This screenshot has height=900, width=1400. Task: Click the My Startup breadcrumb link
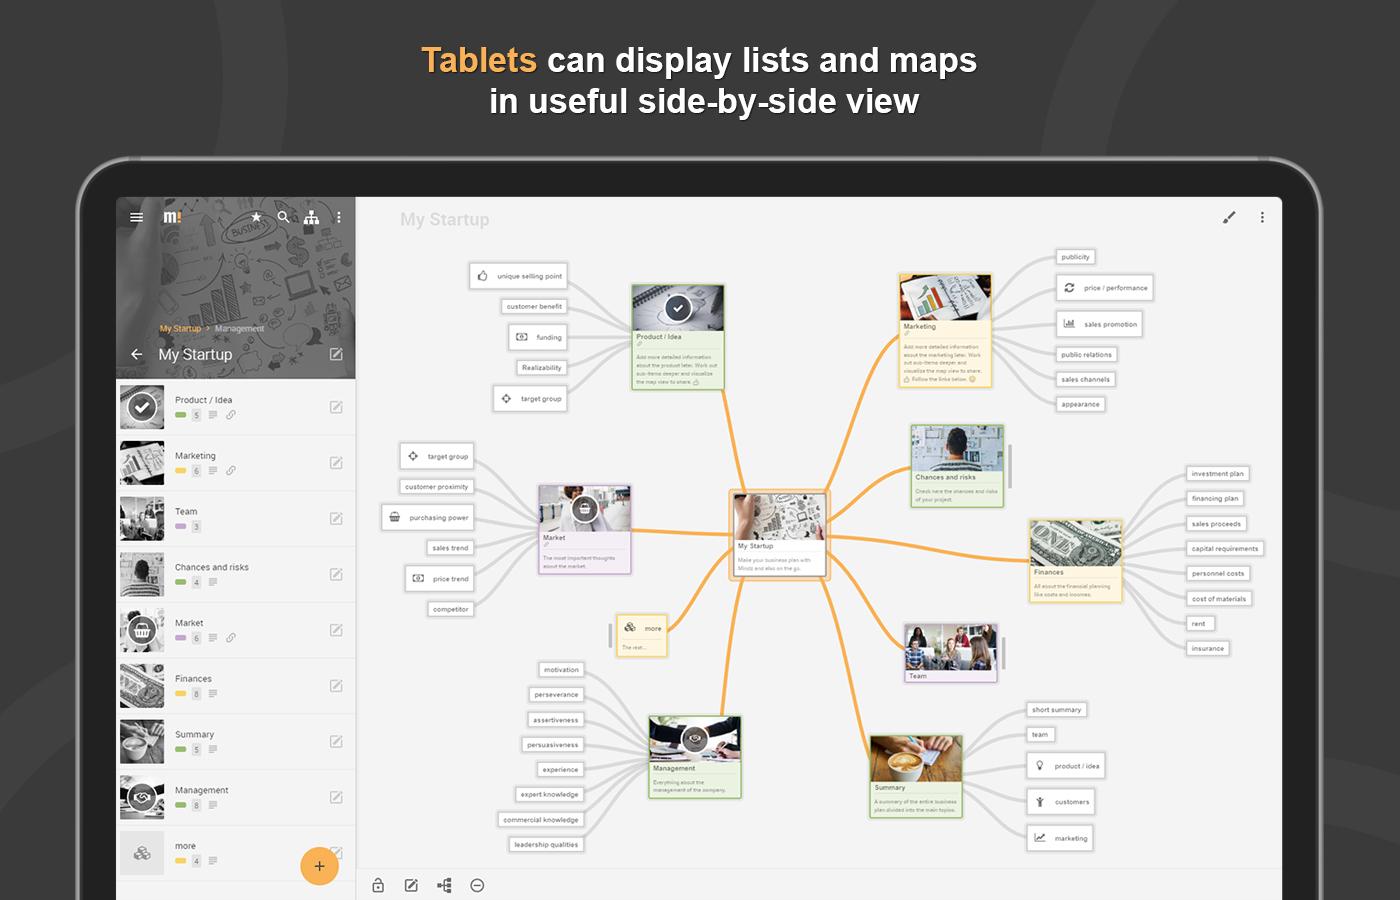[180, 328]
